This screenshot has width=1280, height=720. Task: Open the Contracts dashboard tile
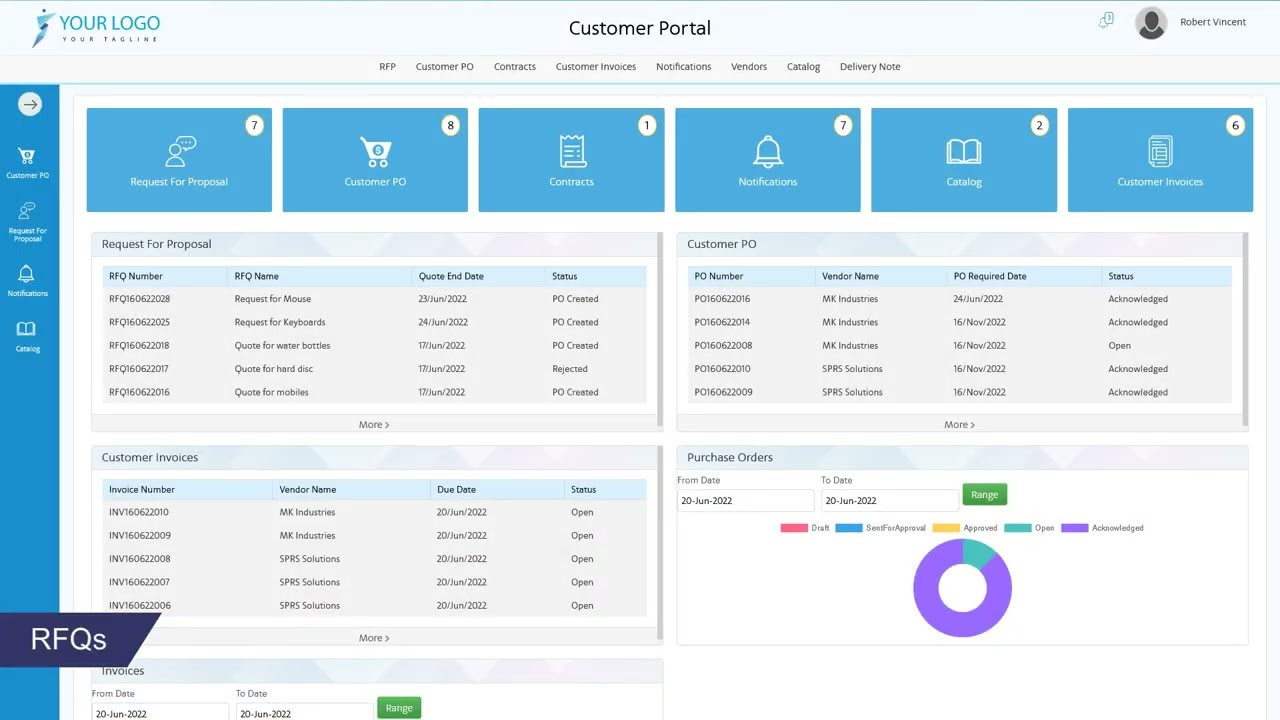(571, 160)
